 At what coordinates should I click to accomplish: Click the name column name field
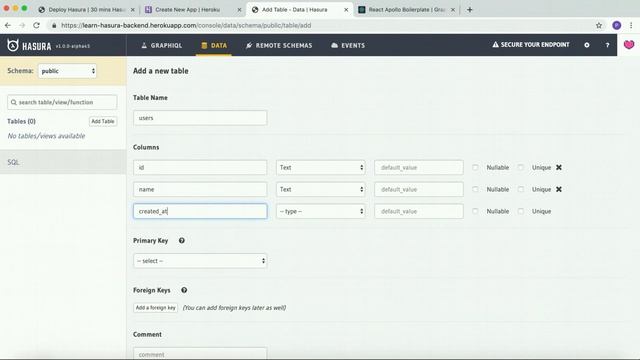coord(200,189)
